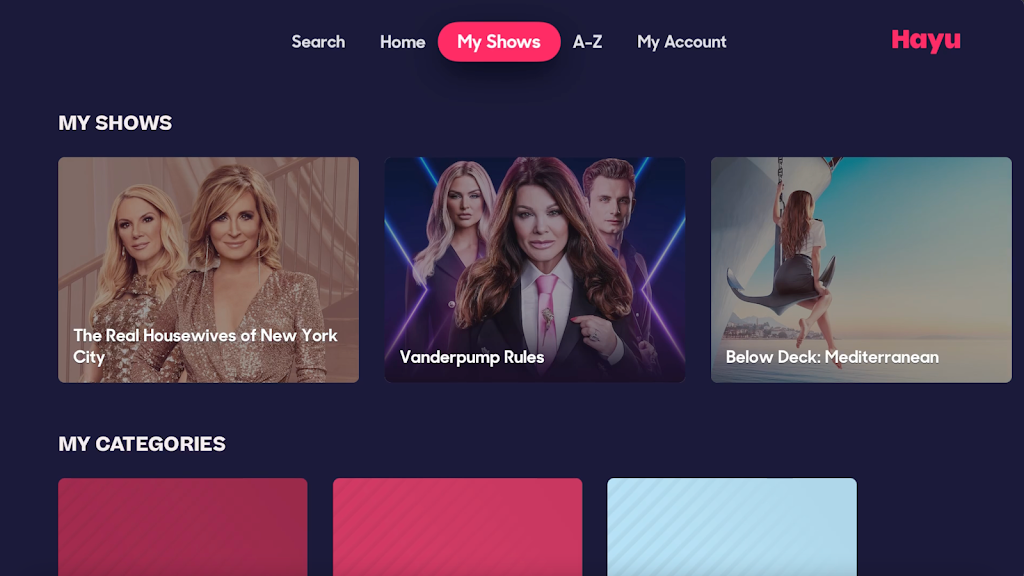Click the MY SHOWS section heading

click(115, 123)
